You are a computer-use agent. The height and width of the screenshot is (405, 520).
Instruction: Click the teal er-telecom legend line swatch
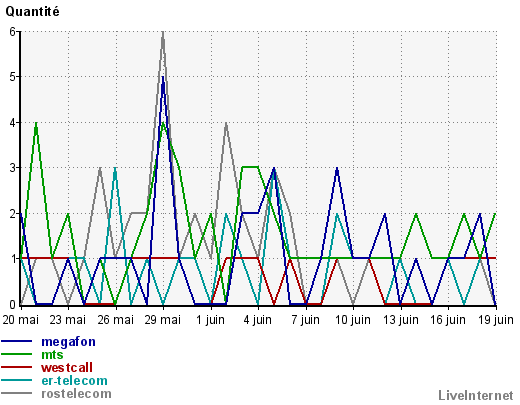pos(16,380)
